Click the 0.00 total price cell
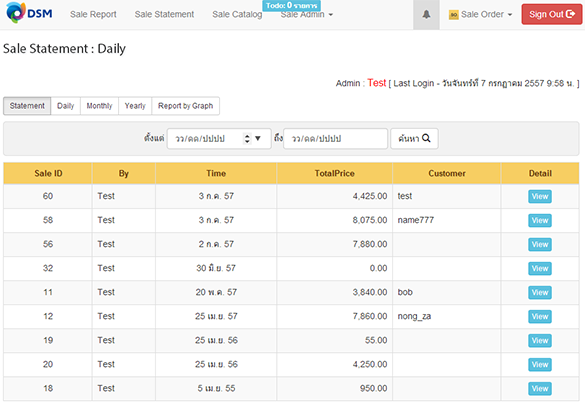Image resolution: width=585 pixels, height=406 pixels. click(335, 268)
